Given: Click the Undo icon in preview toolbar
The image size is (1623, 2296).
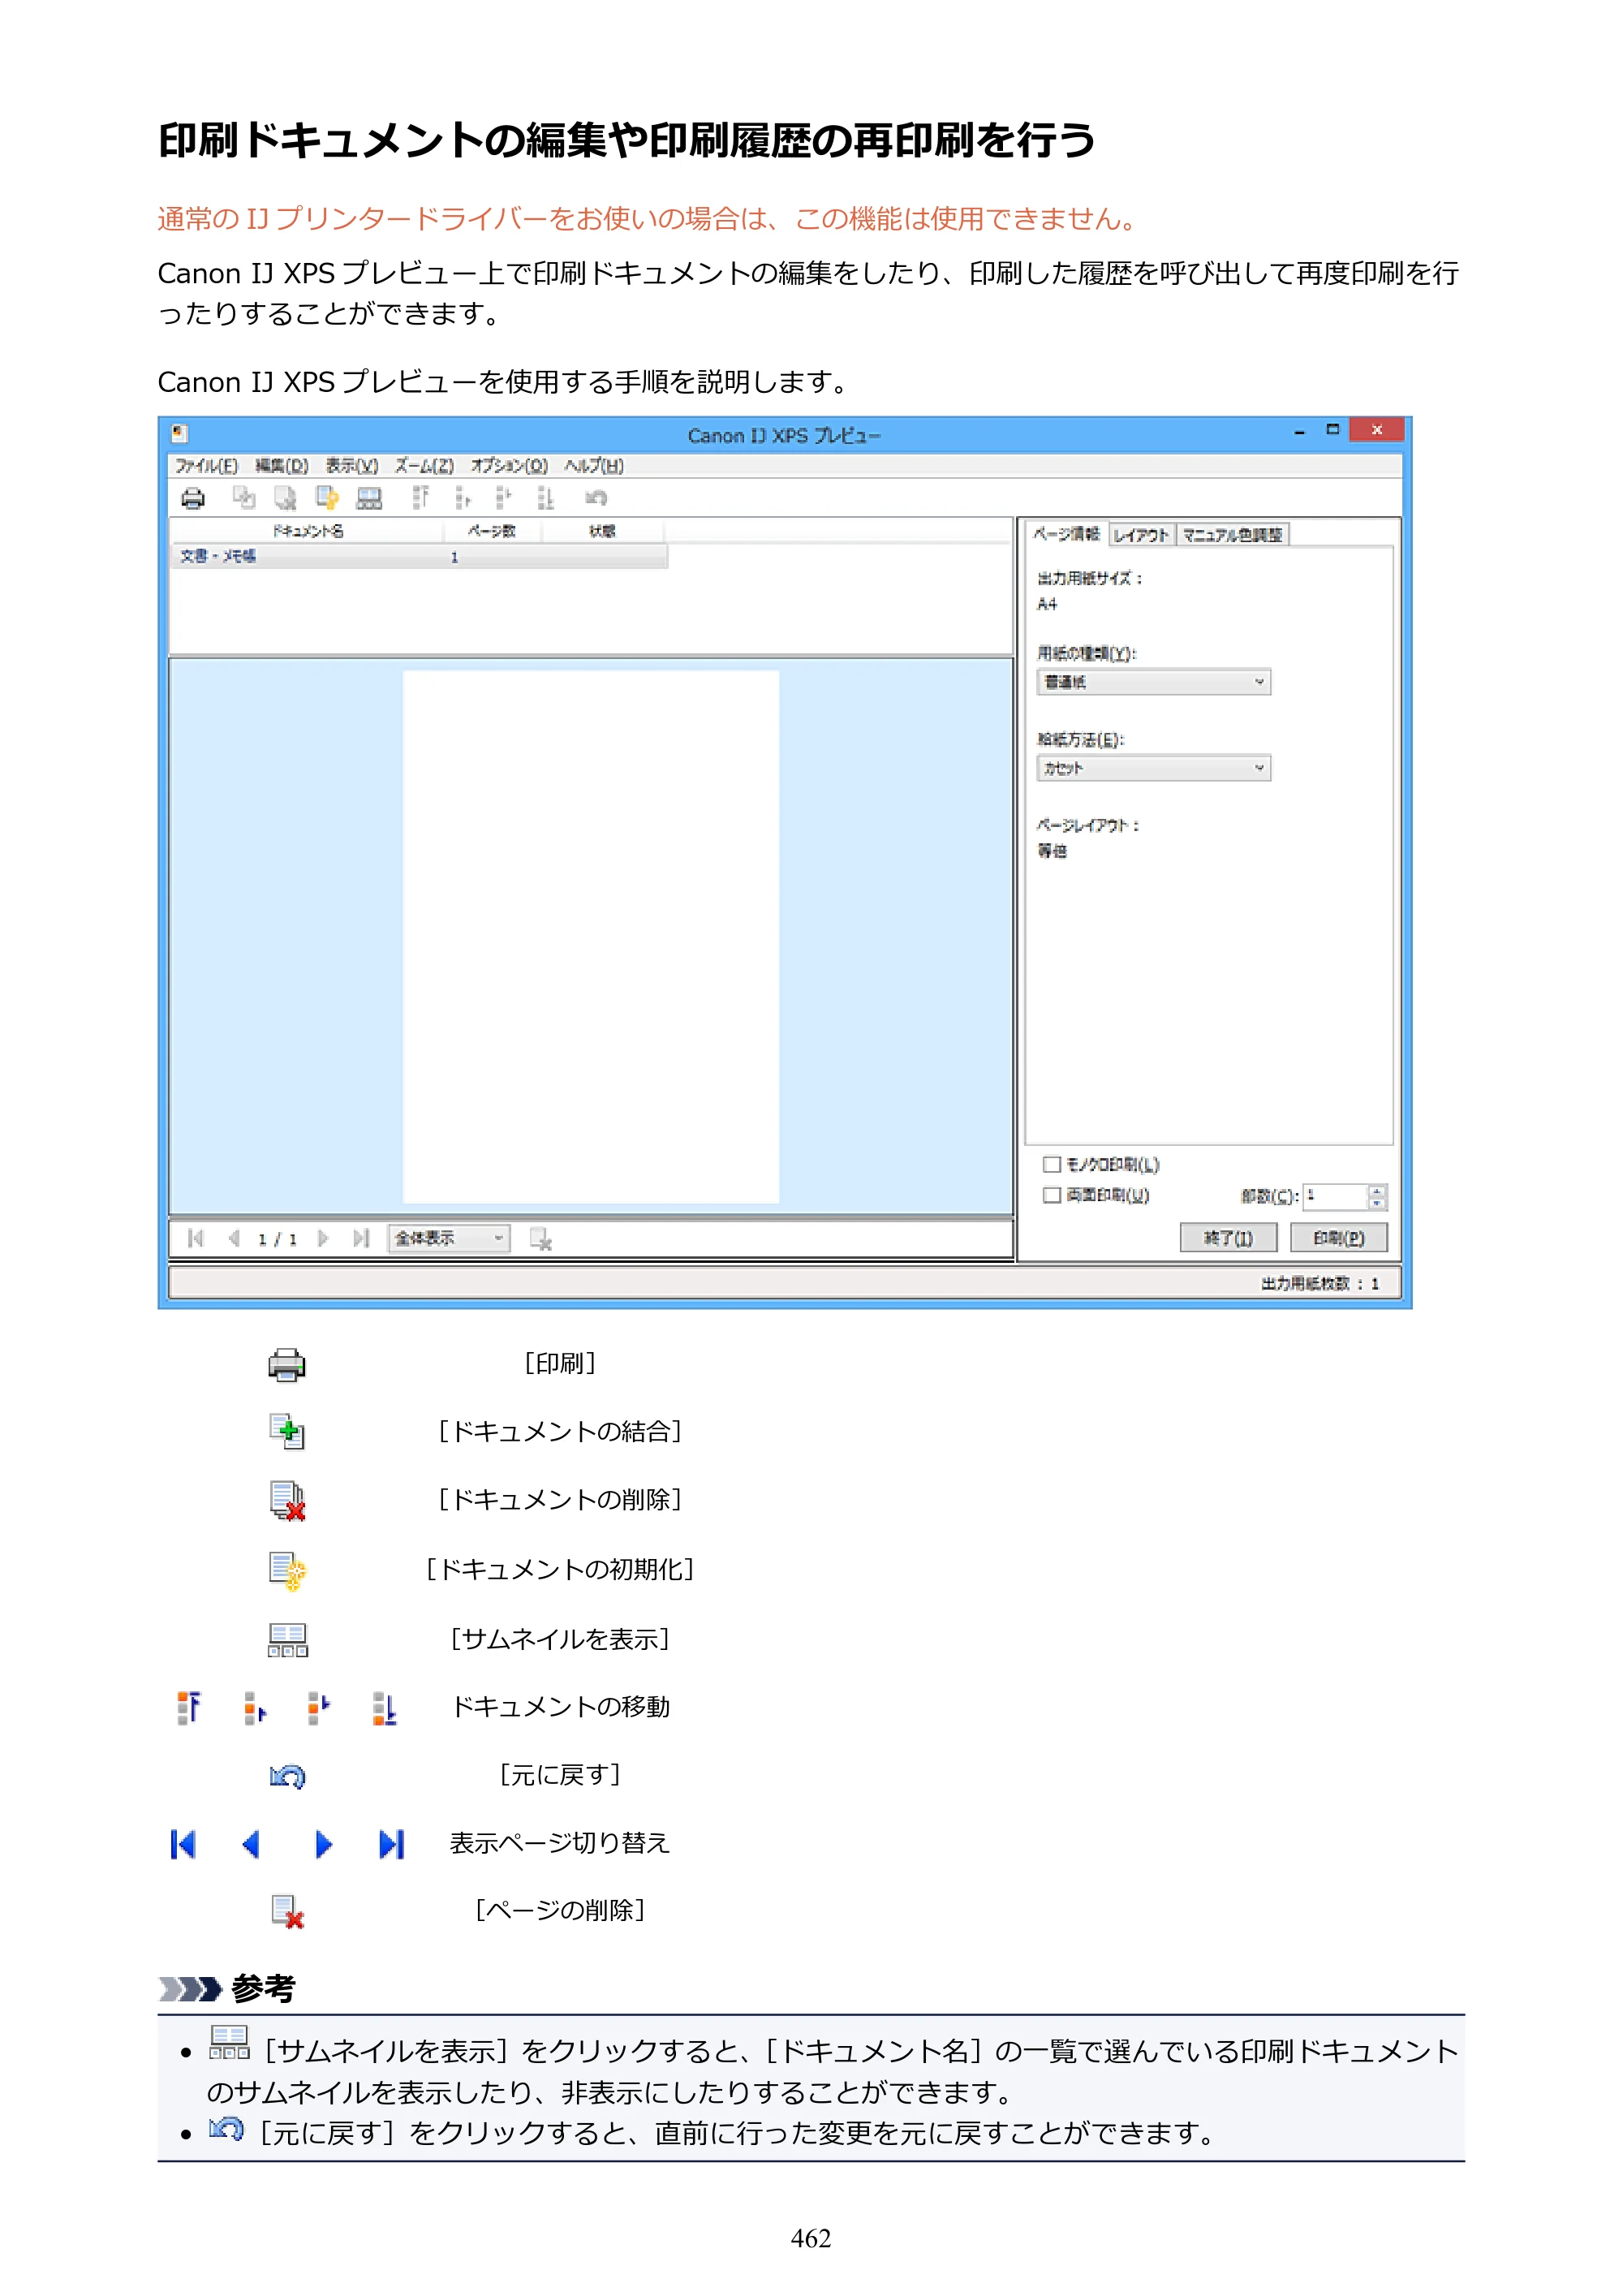Looking at the screenshot, I should [596, 498].
